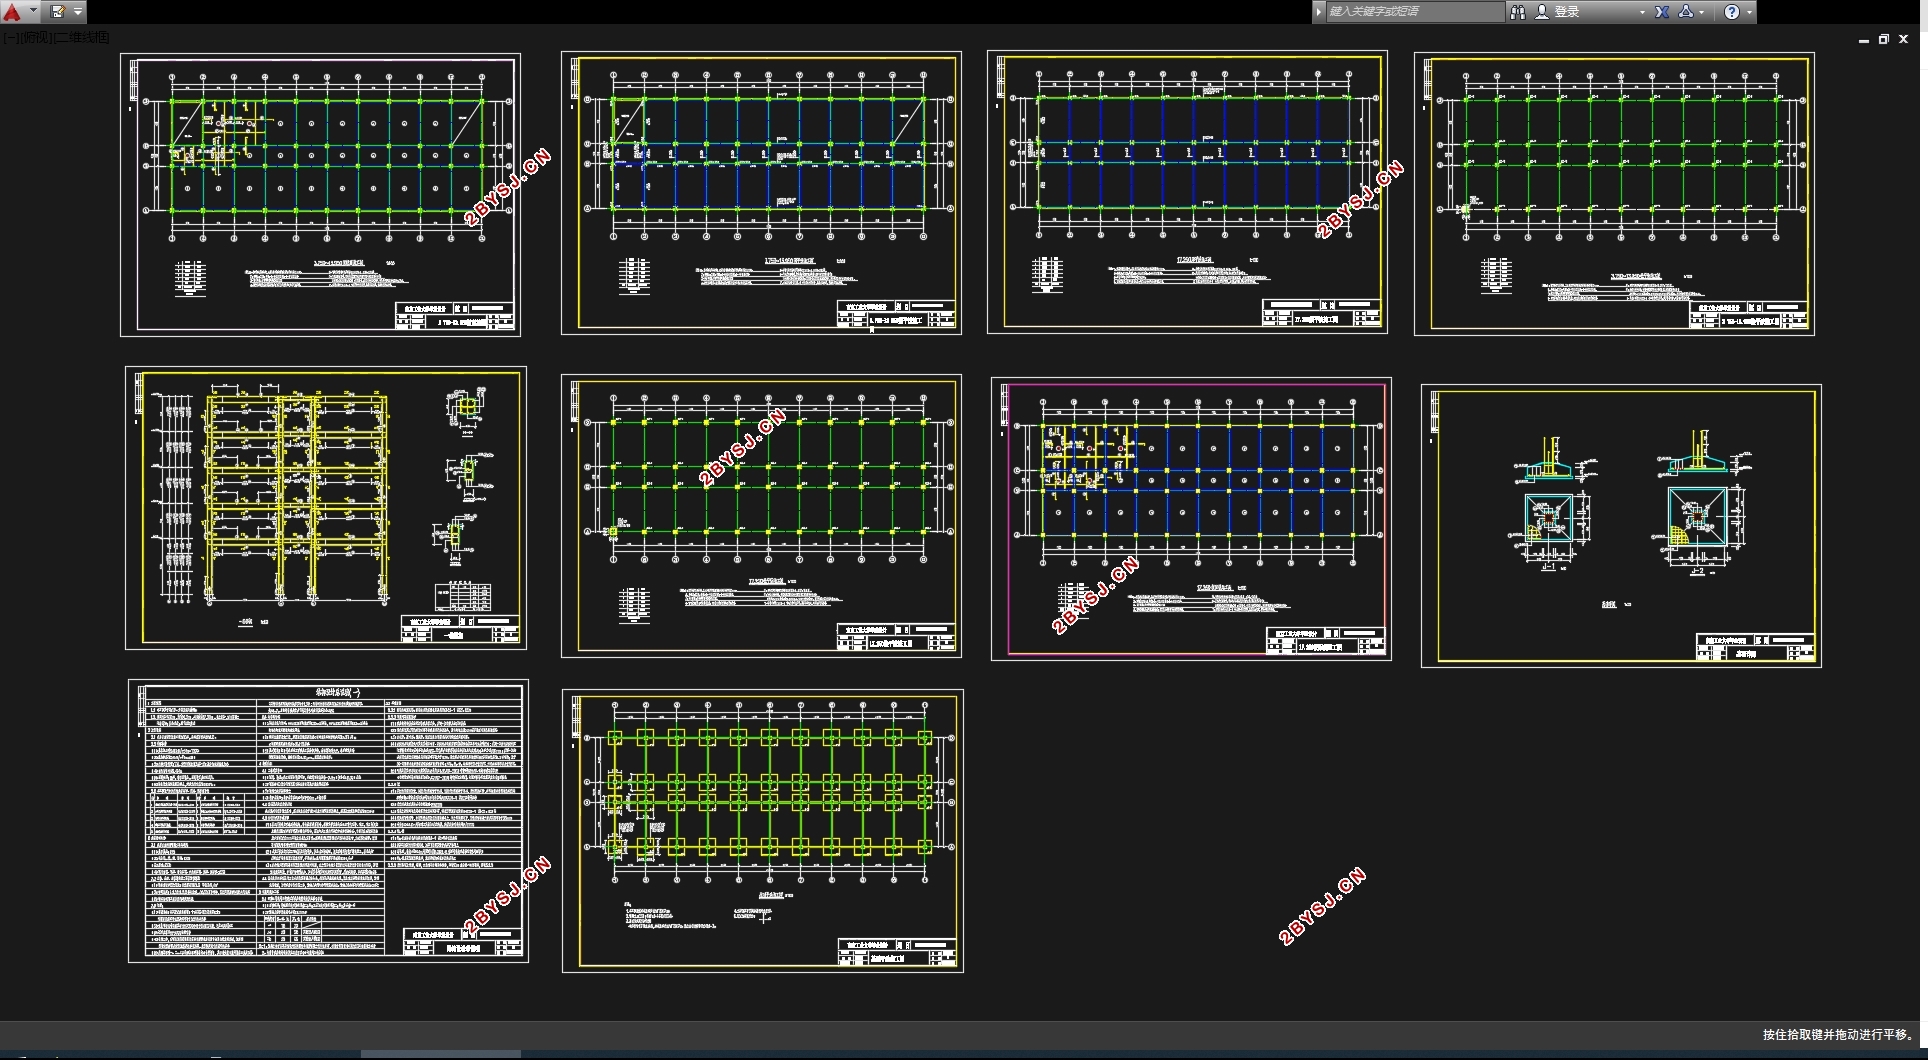This screenshot has height=1060, width=1928.
Task: Click the second sheet in the top row with blue beams
Action: pyautogui.click(x=761, y=192)
